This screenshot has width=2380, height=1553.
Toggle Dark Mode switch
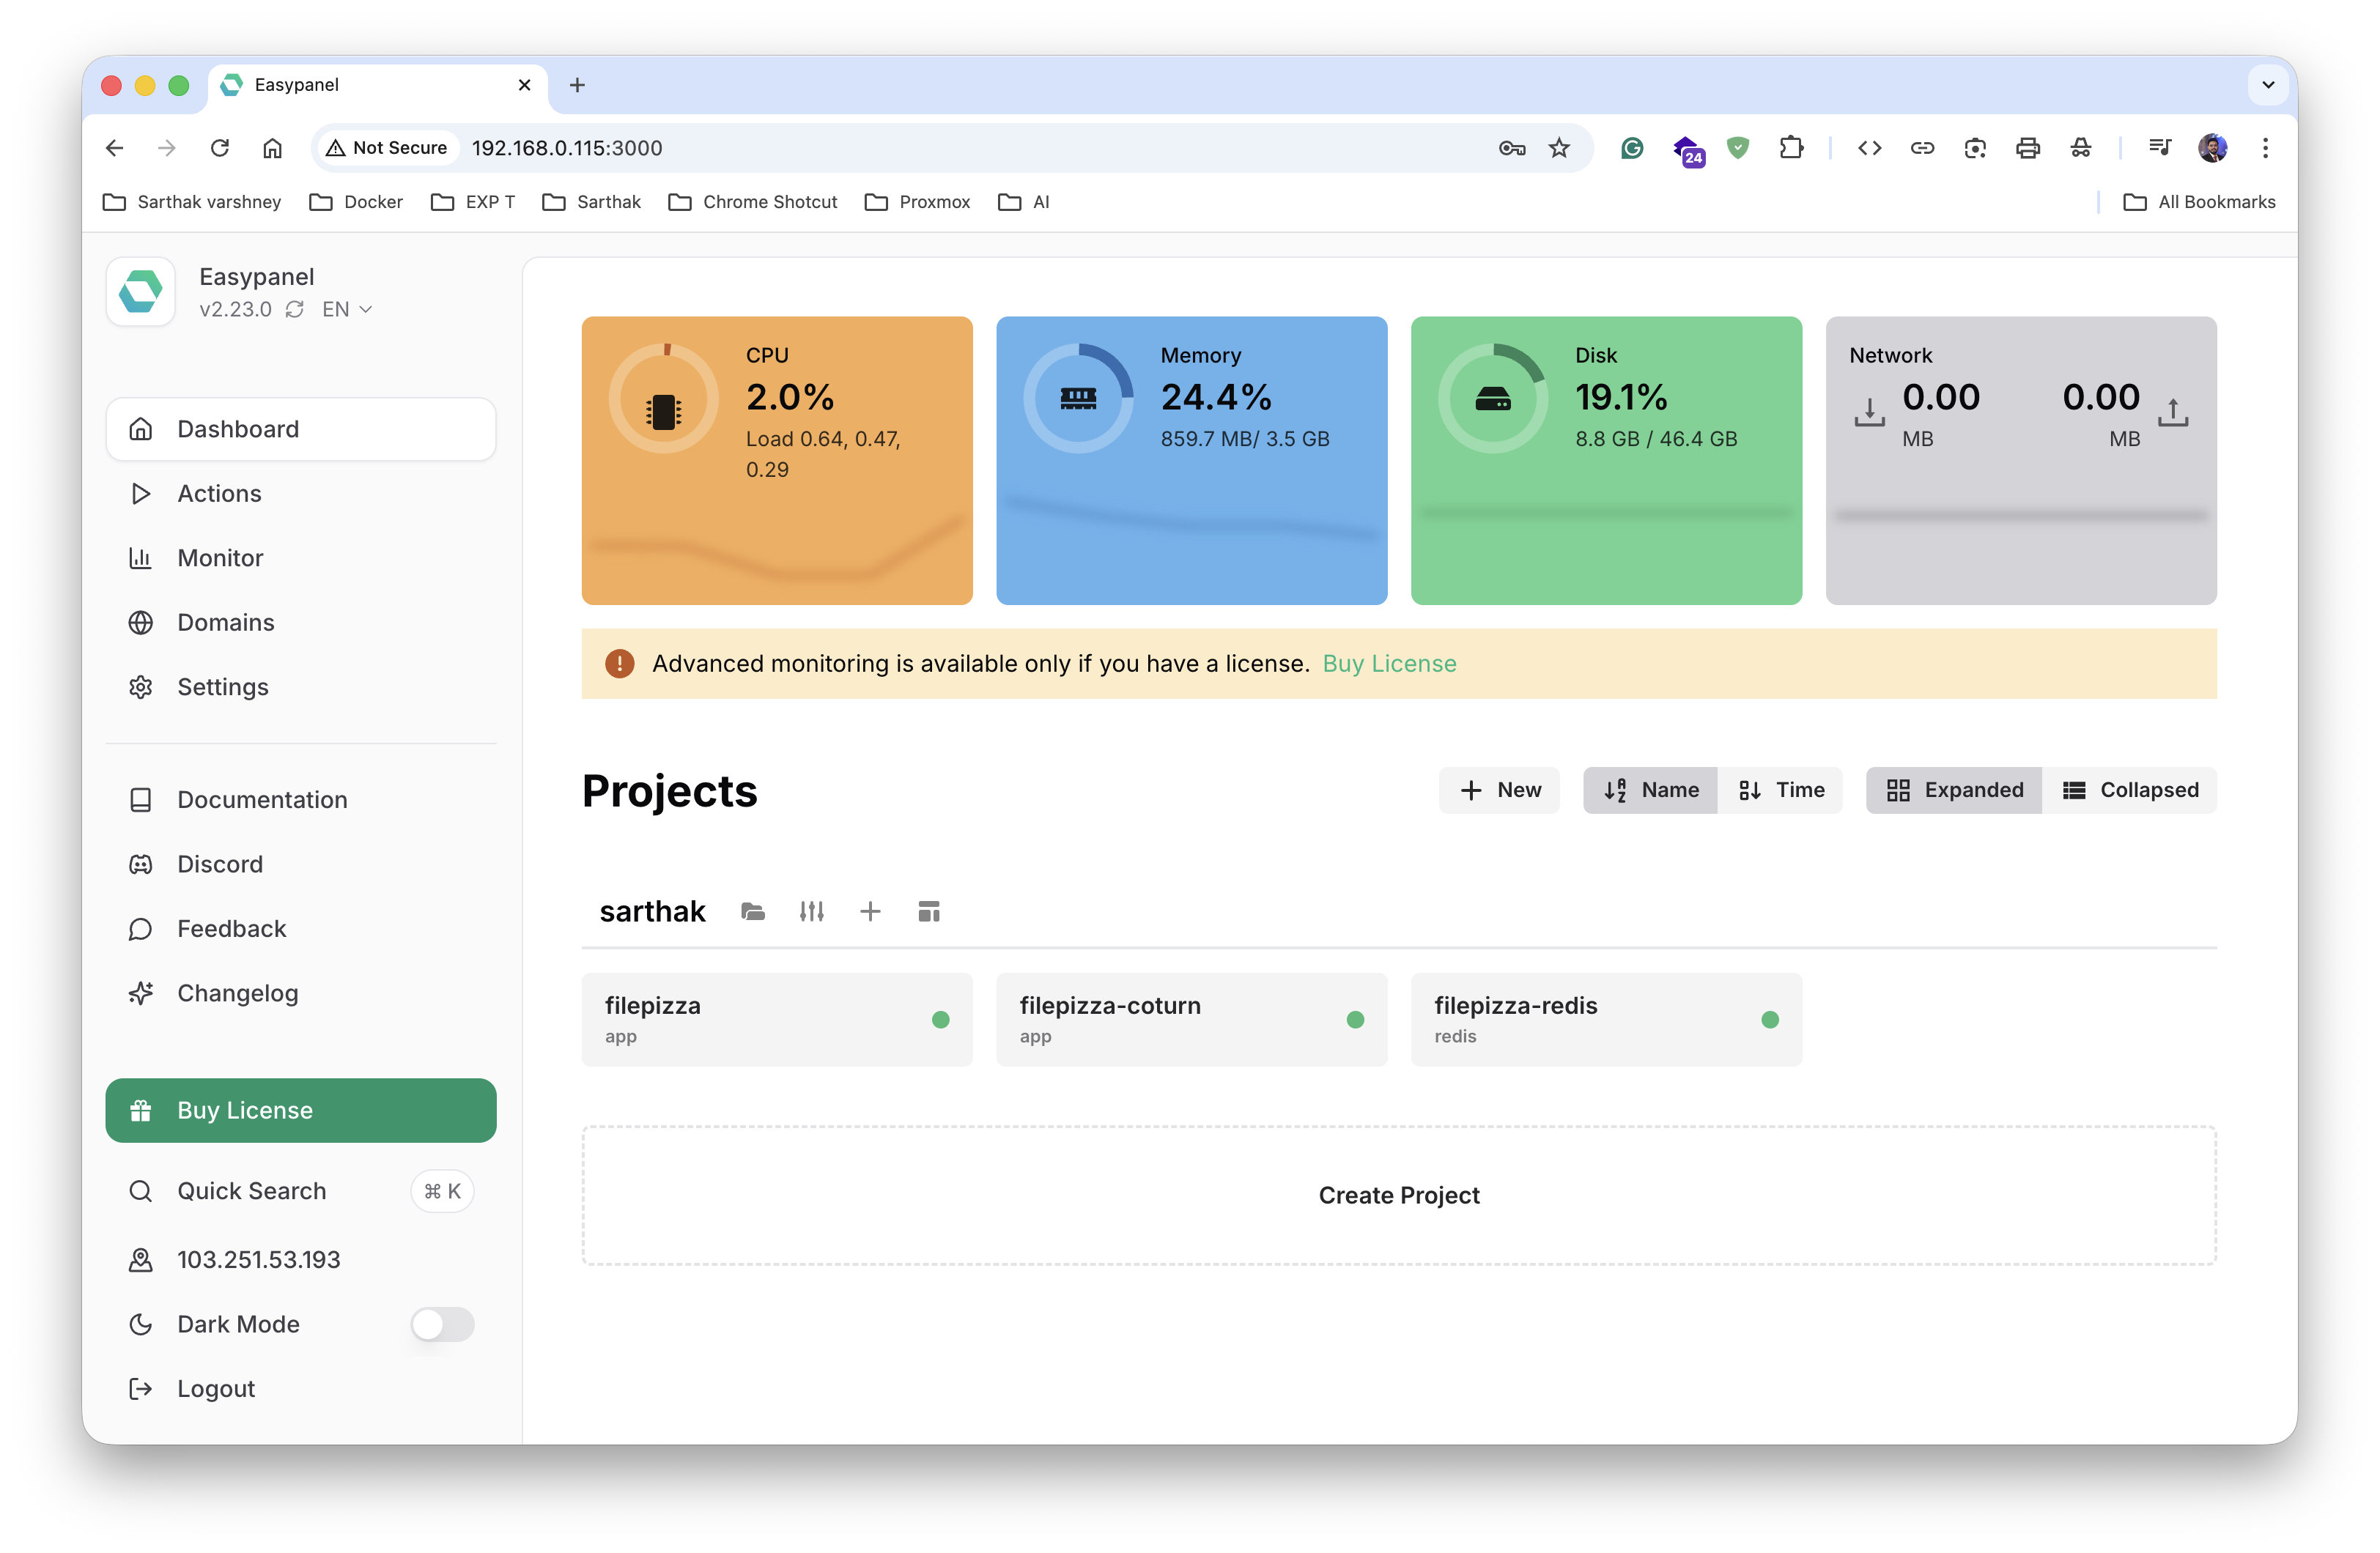[442, 1324]
